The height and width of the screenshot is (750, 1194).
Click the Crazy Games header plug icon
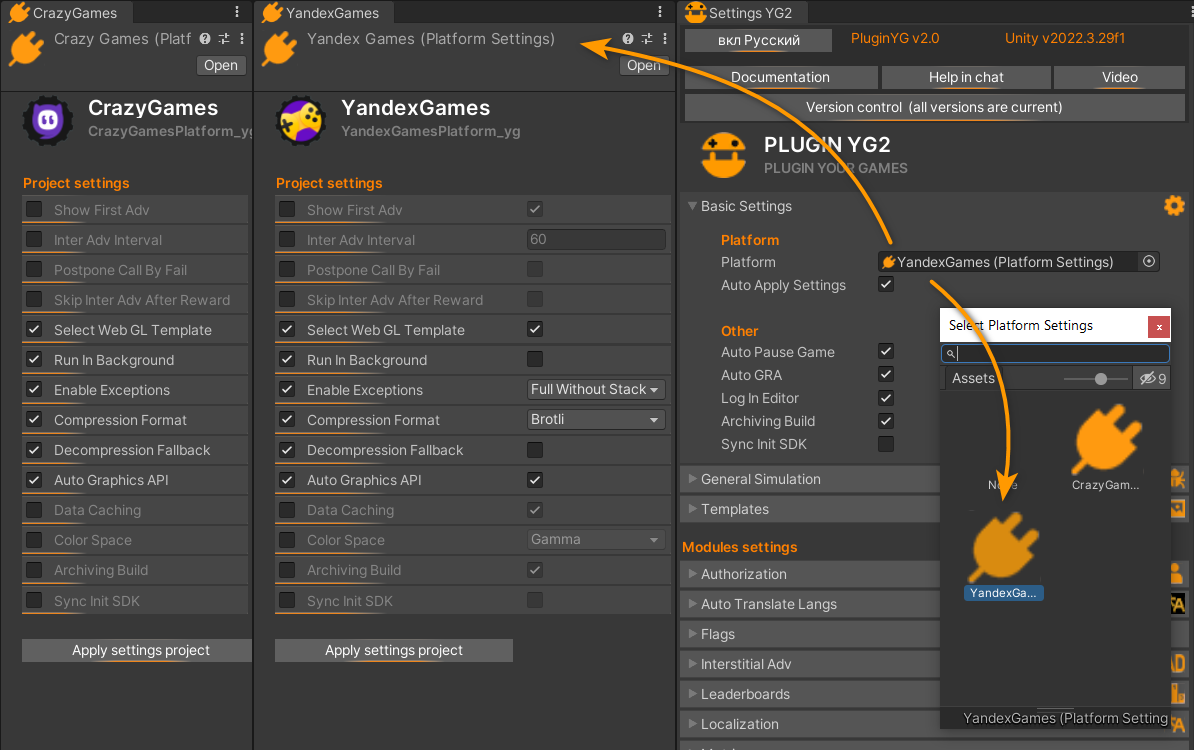[x=26, y=49]
